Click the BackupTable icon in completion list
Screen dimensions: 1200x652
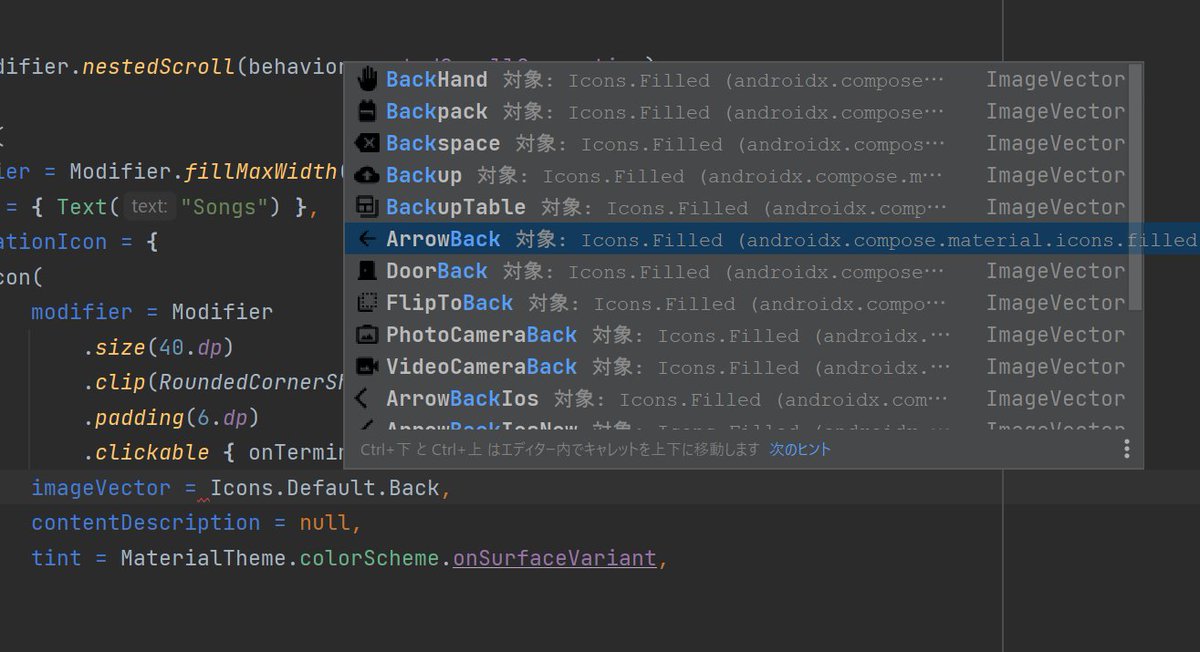pos(367,208)
